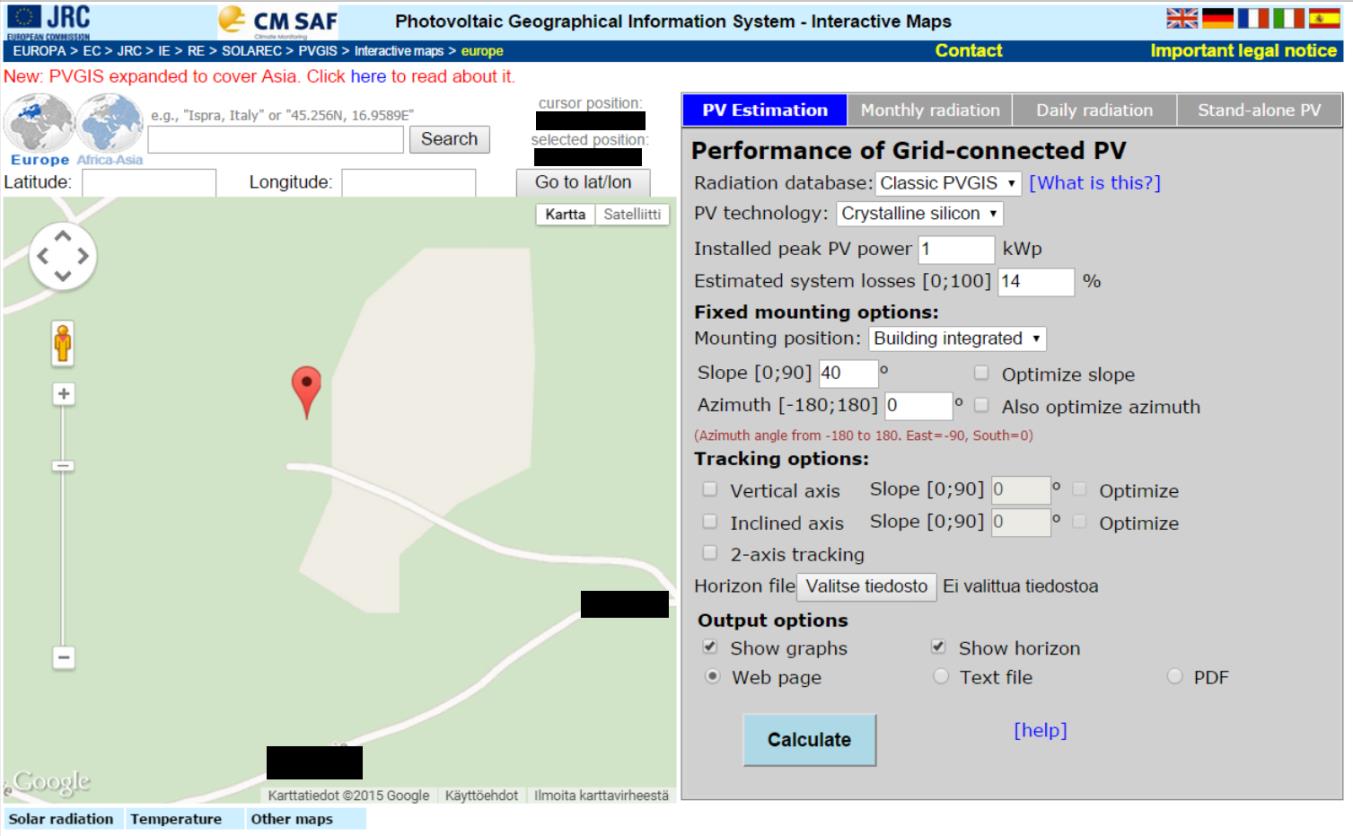Image resolution: width=1353 pixels, height=836 pixels.
Task: Select Text file output radio button
Action: [940, 677]
